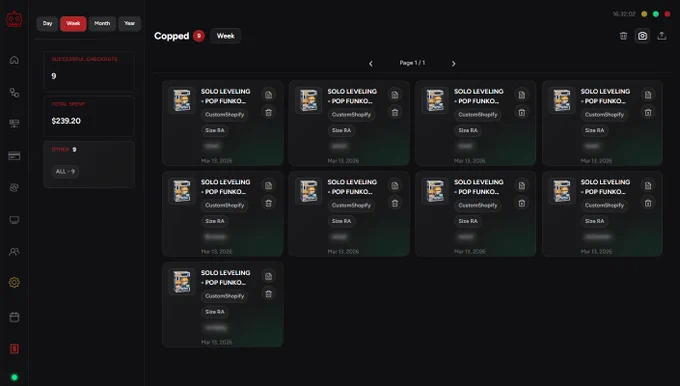
Task: Open the calendar icon in sidebar
Action: point(14,317)
